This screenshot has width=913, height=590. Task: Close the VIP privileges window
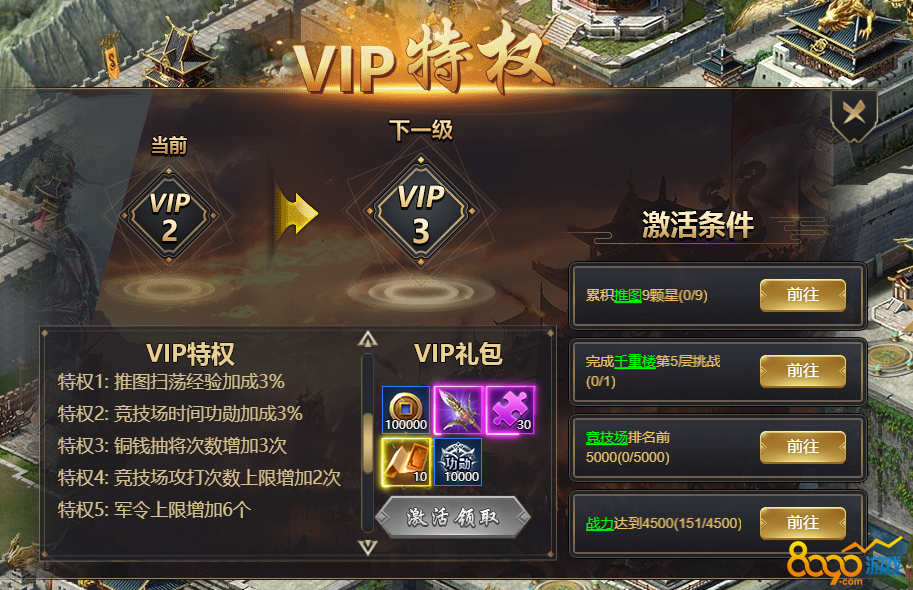point(854,113)
